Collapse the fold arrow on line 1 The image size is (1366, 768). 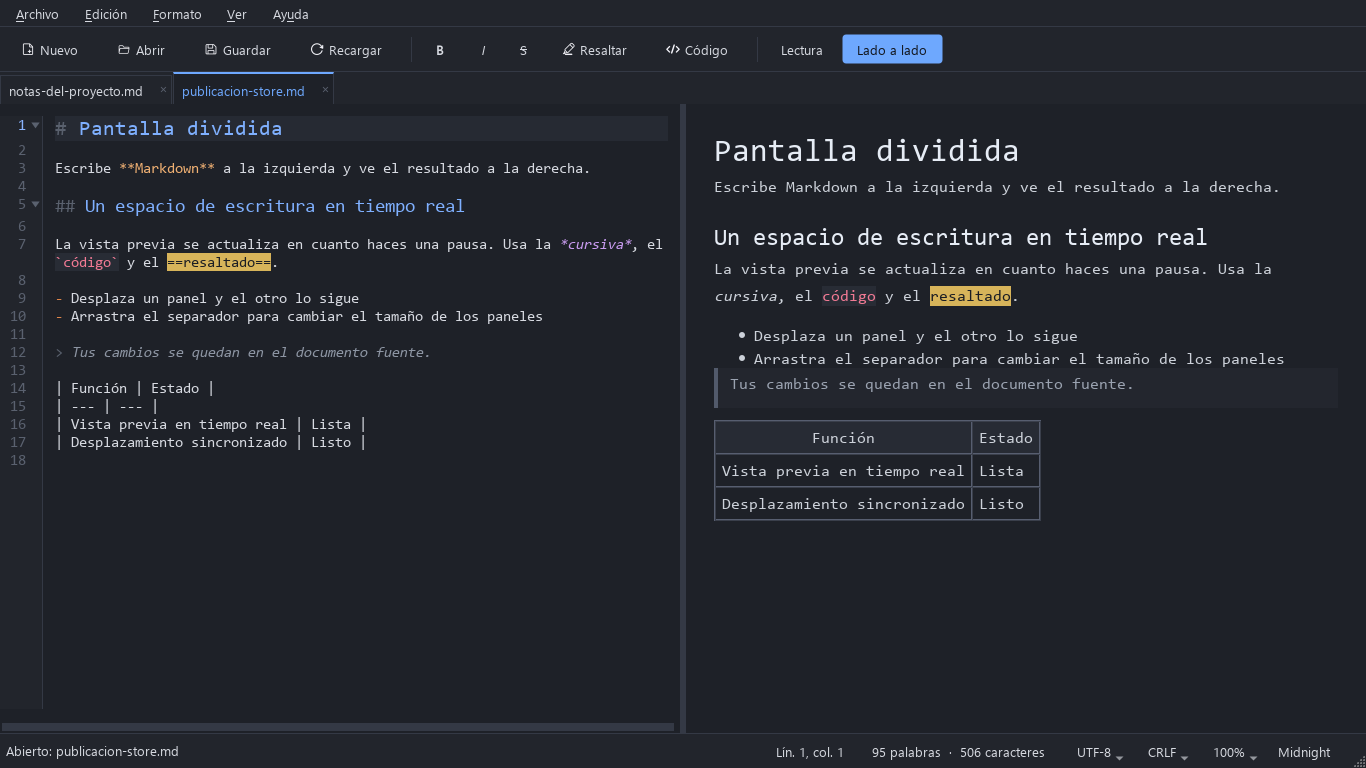36,125
